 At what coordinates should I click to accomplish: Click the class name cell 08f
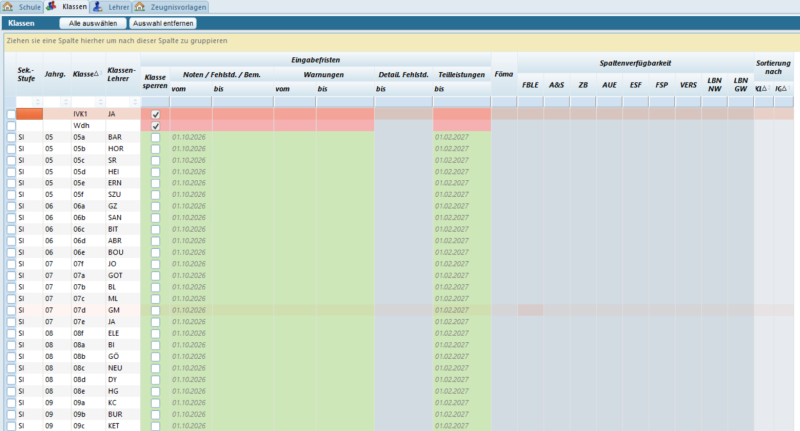click(x=79, y=334)
